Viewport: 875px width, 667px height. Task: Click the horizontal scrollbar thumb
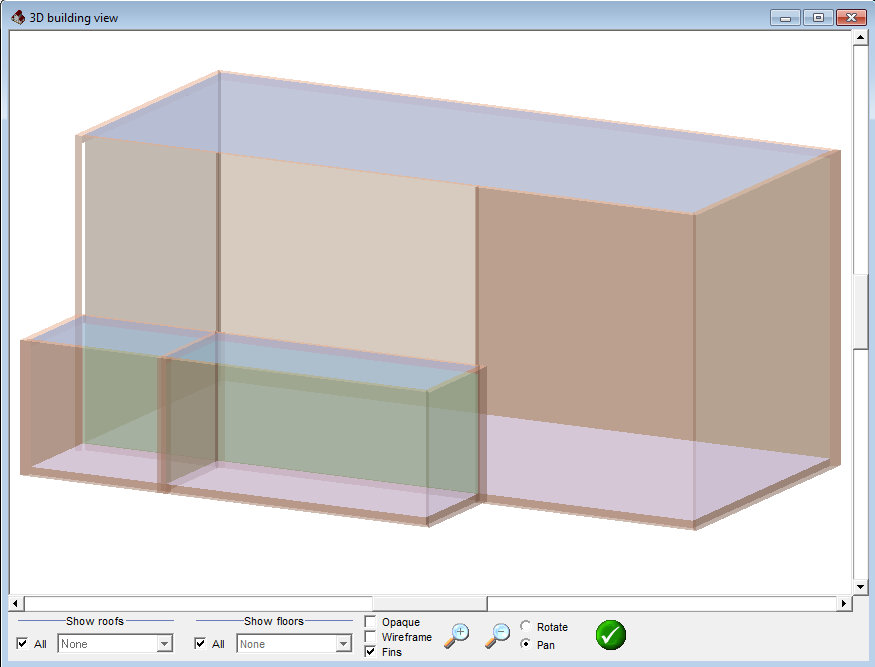click(x=430, y=603)
